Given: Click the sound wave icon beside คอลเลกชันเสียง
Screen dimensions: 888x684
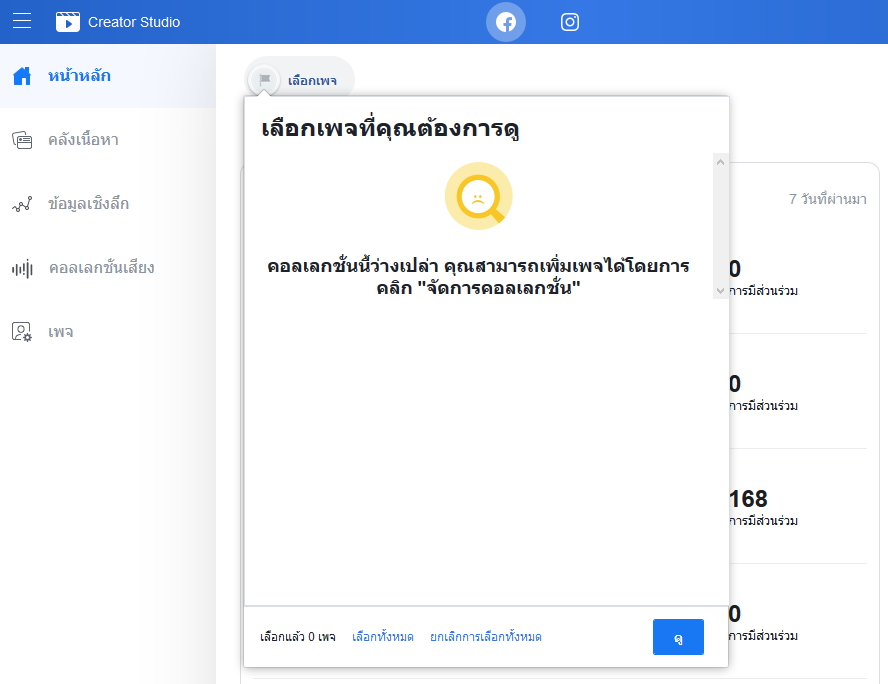Looking at the screenshot, I should click(x=22, y=268).
